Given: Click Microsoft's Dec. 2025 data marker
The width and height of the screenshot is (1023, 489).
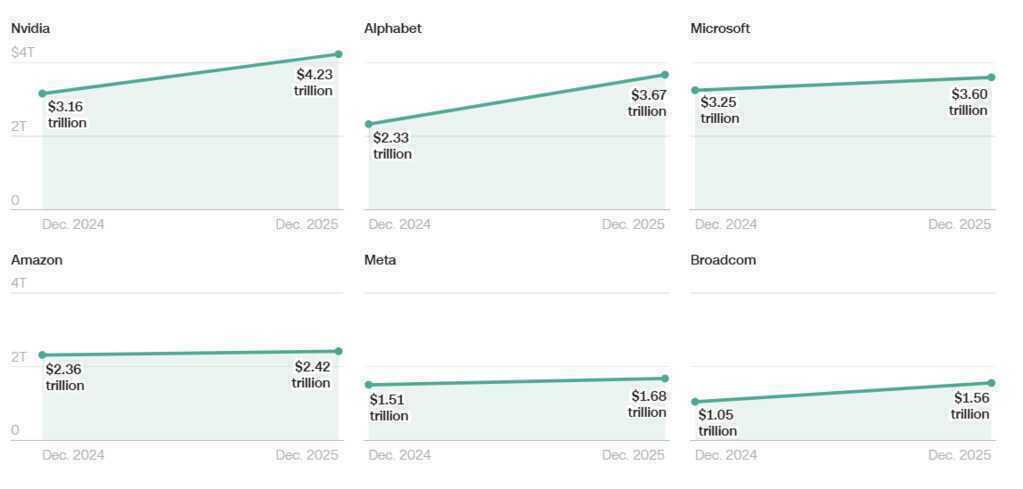Looking at the screenshot, I should (x=991, y=77).
